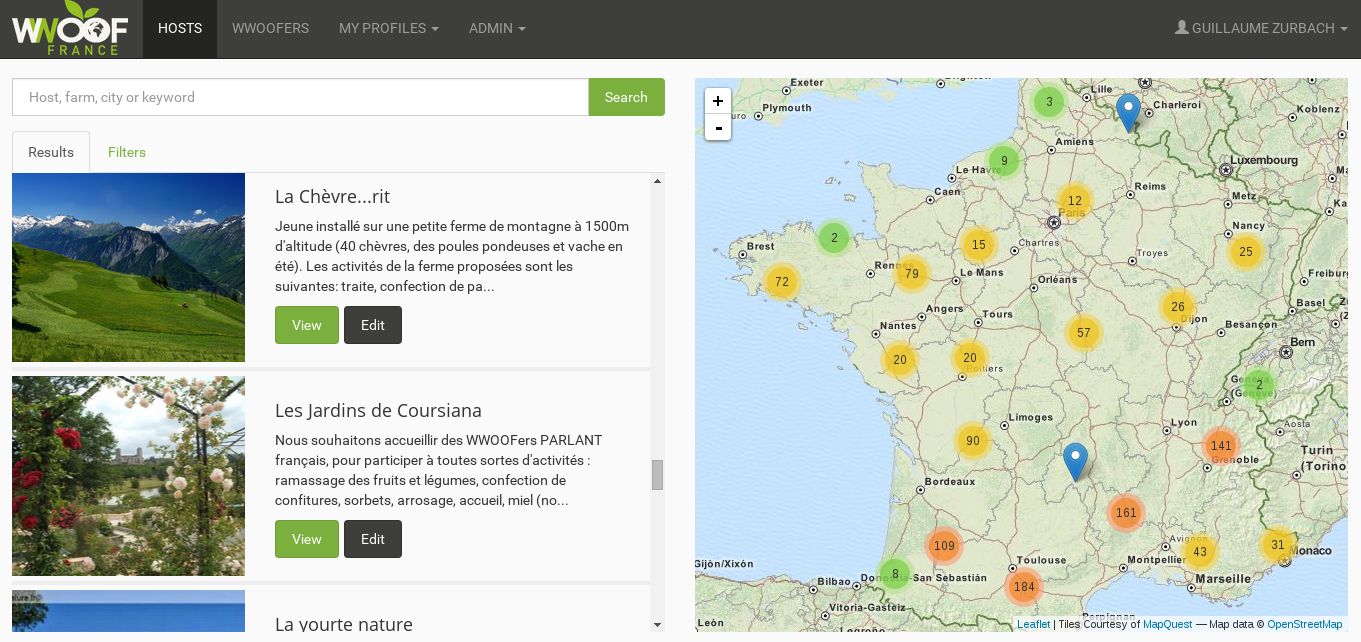The width and height of the screenshot is (1361, 642).
Task: Open the map cluster labeled 109
Action: [x=944, y=546]
